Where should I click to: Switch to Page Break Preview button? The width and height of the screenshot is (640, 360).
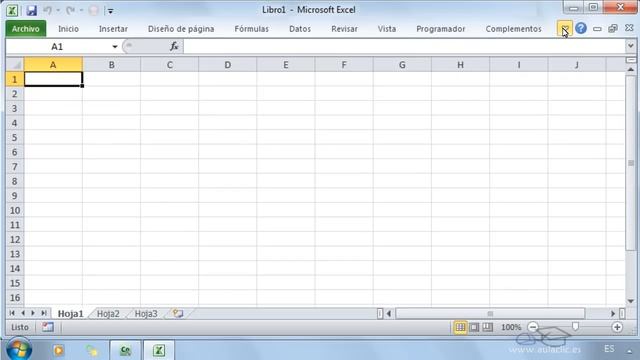pyautogui.click(x=487, y=327)
